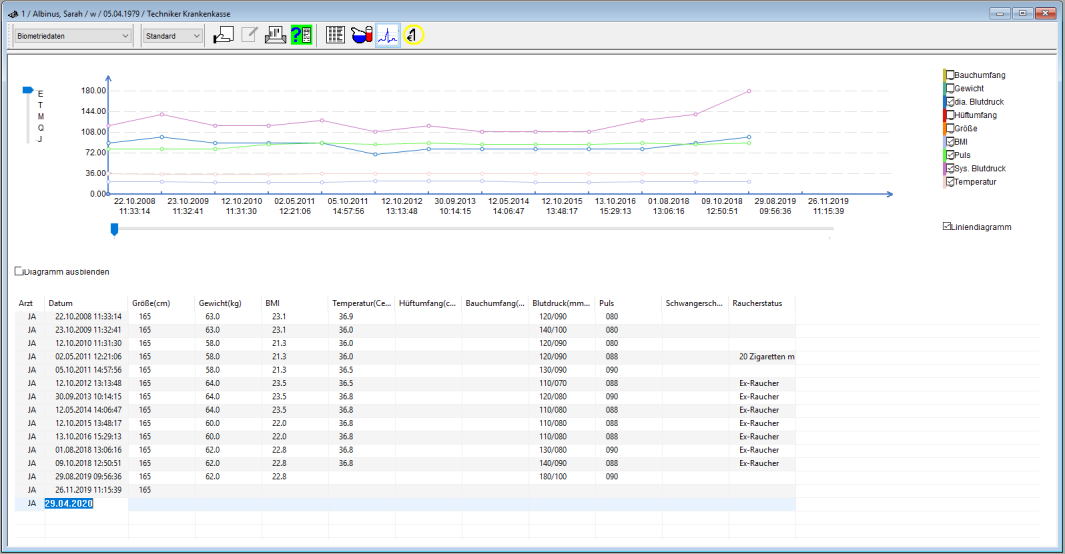Select the table row dated 12.10.2012

(x=405, y=383)
